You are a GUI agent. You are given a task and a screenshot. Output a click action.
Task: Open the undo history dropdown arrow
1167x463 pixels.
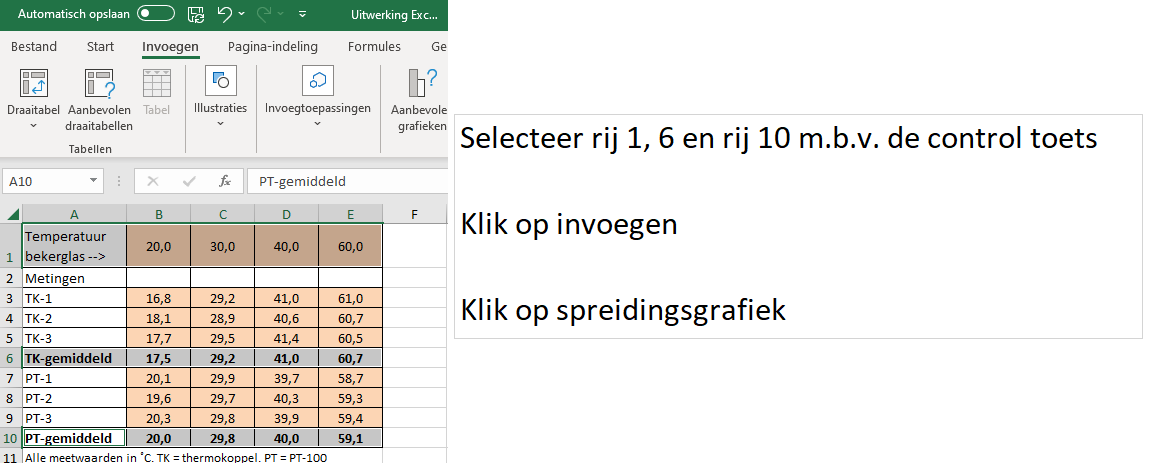pyautogui.click(x=243, y=16)
